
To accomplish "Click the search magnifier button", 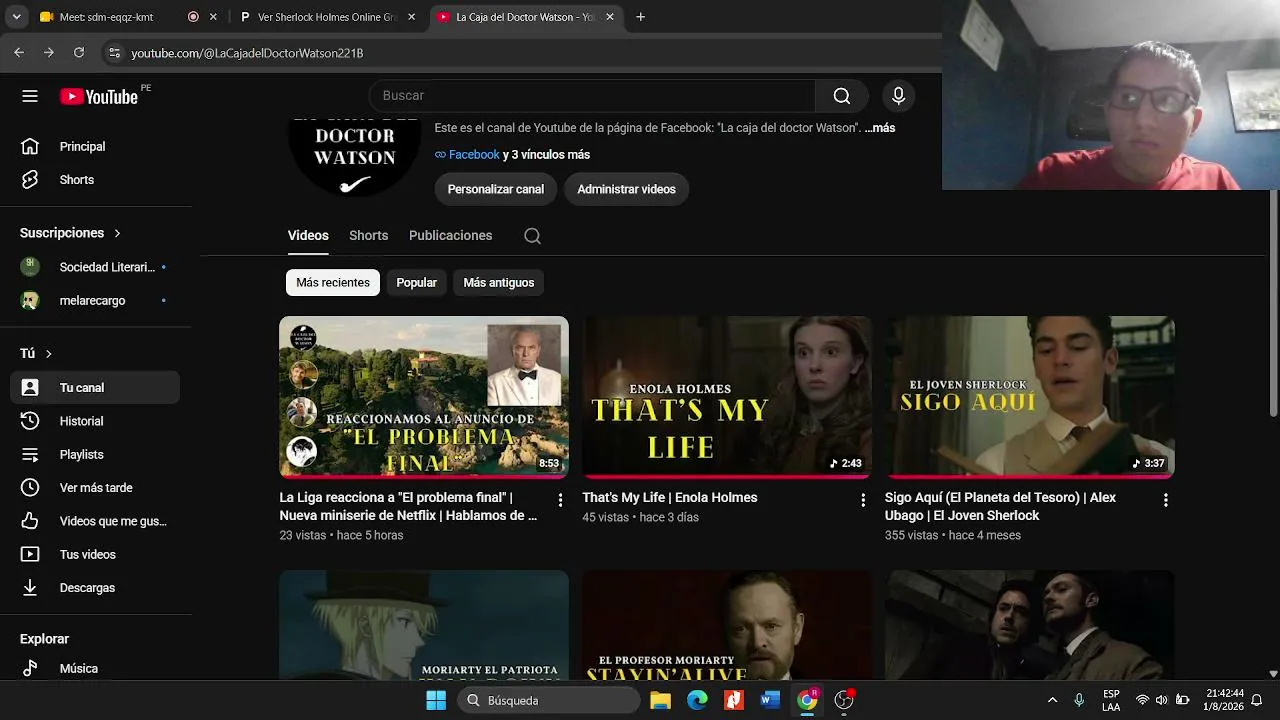I will coord(842,96).
